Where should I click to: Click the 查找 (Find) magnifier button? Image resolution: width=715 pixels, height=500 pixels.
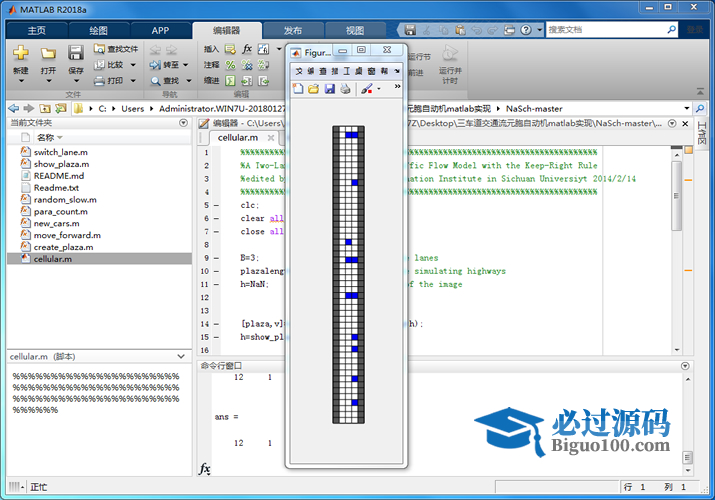coord(165,81)
